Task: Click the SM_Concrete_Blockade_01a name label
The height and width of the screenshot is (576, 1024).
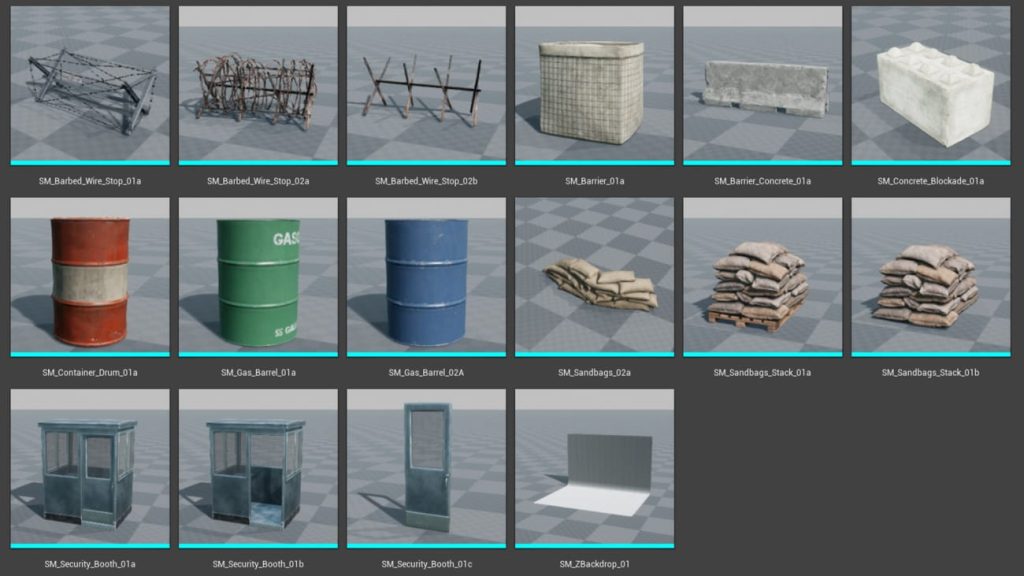Action: 931,181
